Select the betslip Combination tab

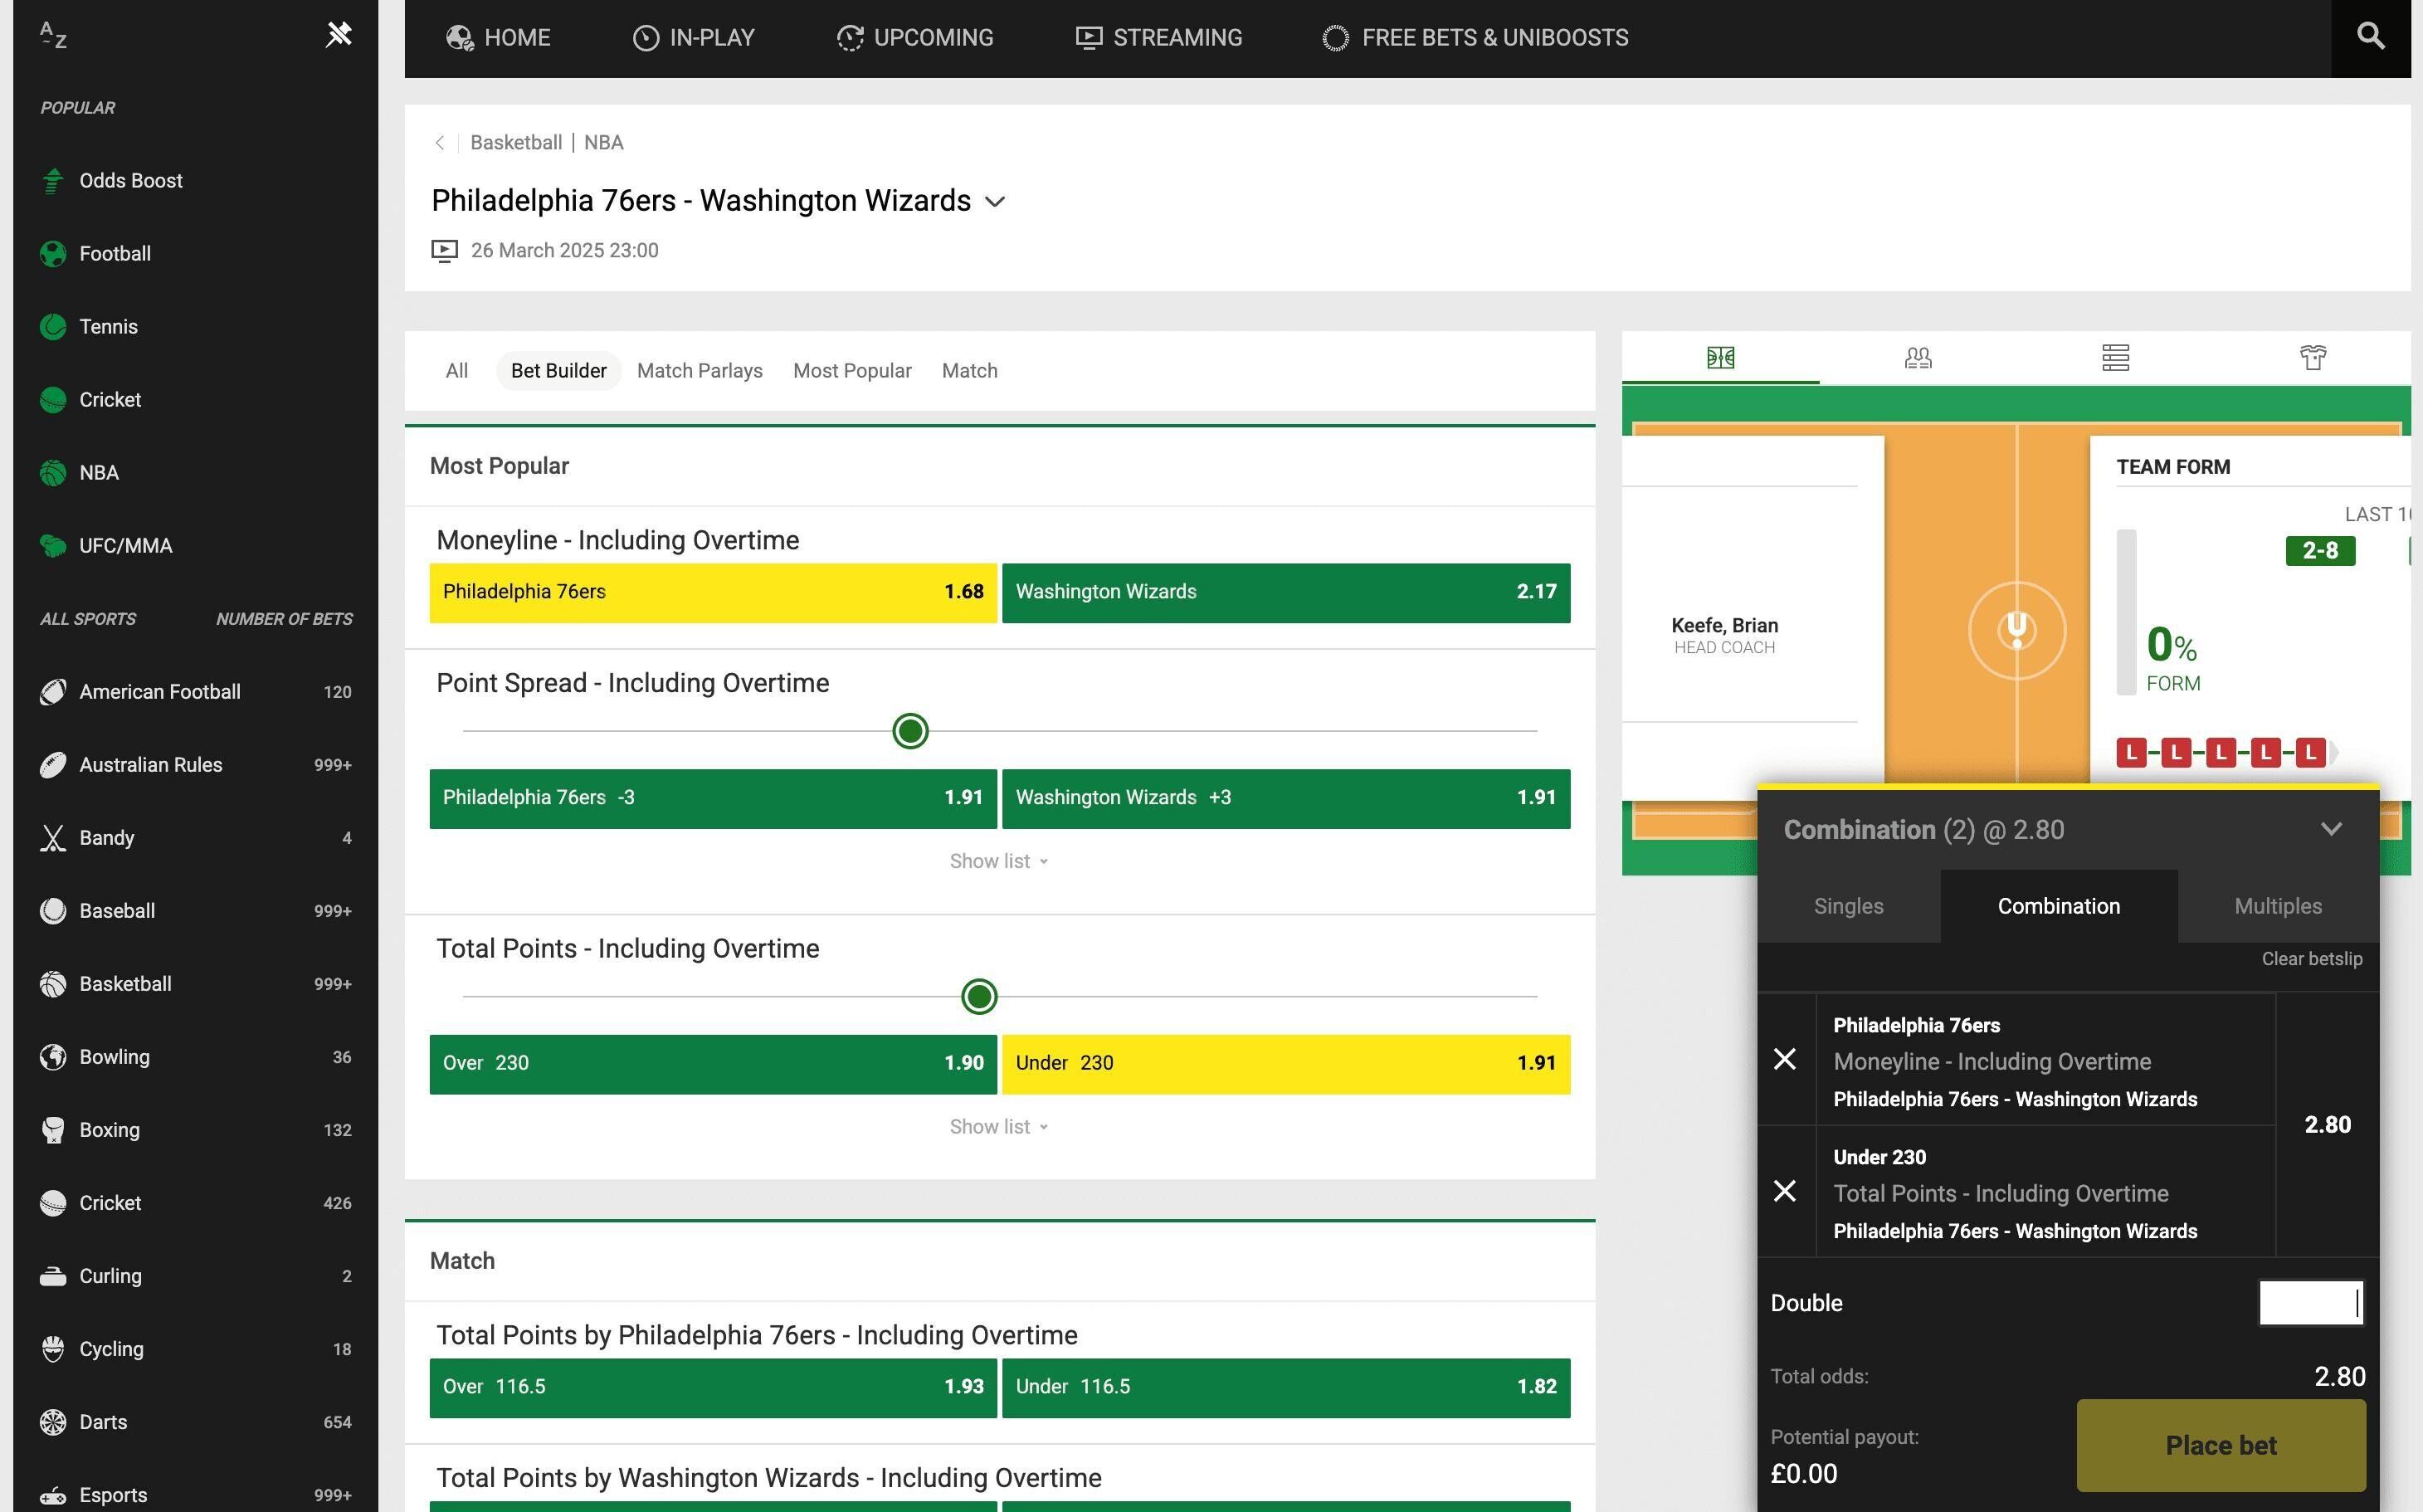pos(2059,906)
